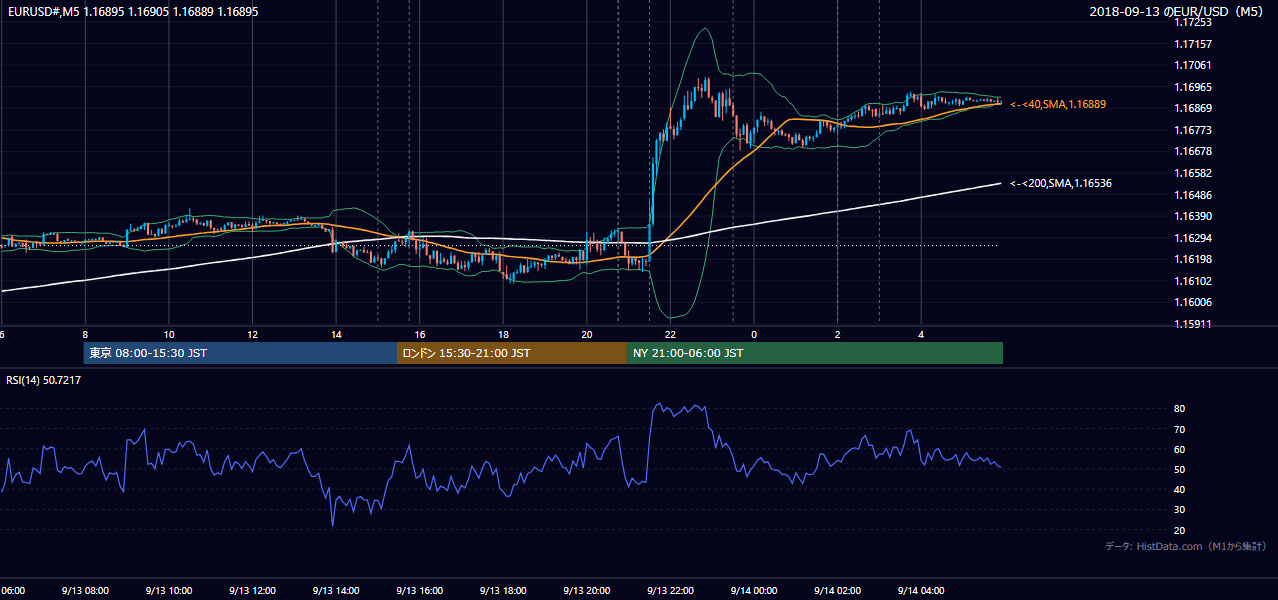
Task: Click hour label 22 on the chart time axis
Action: click(671, 335)
